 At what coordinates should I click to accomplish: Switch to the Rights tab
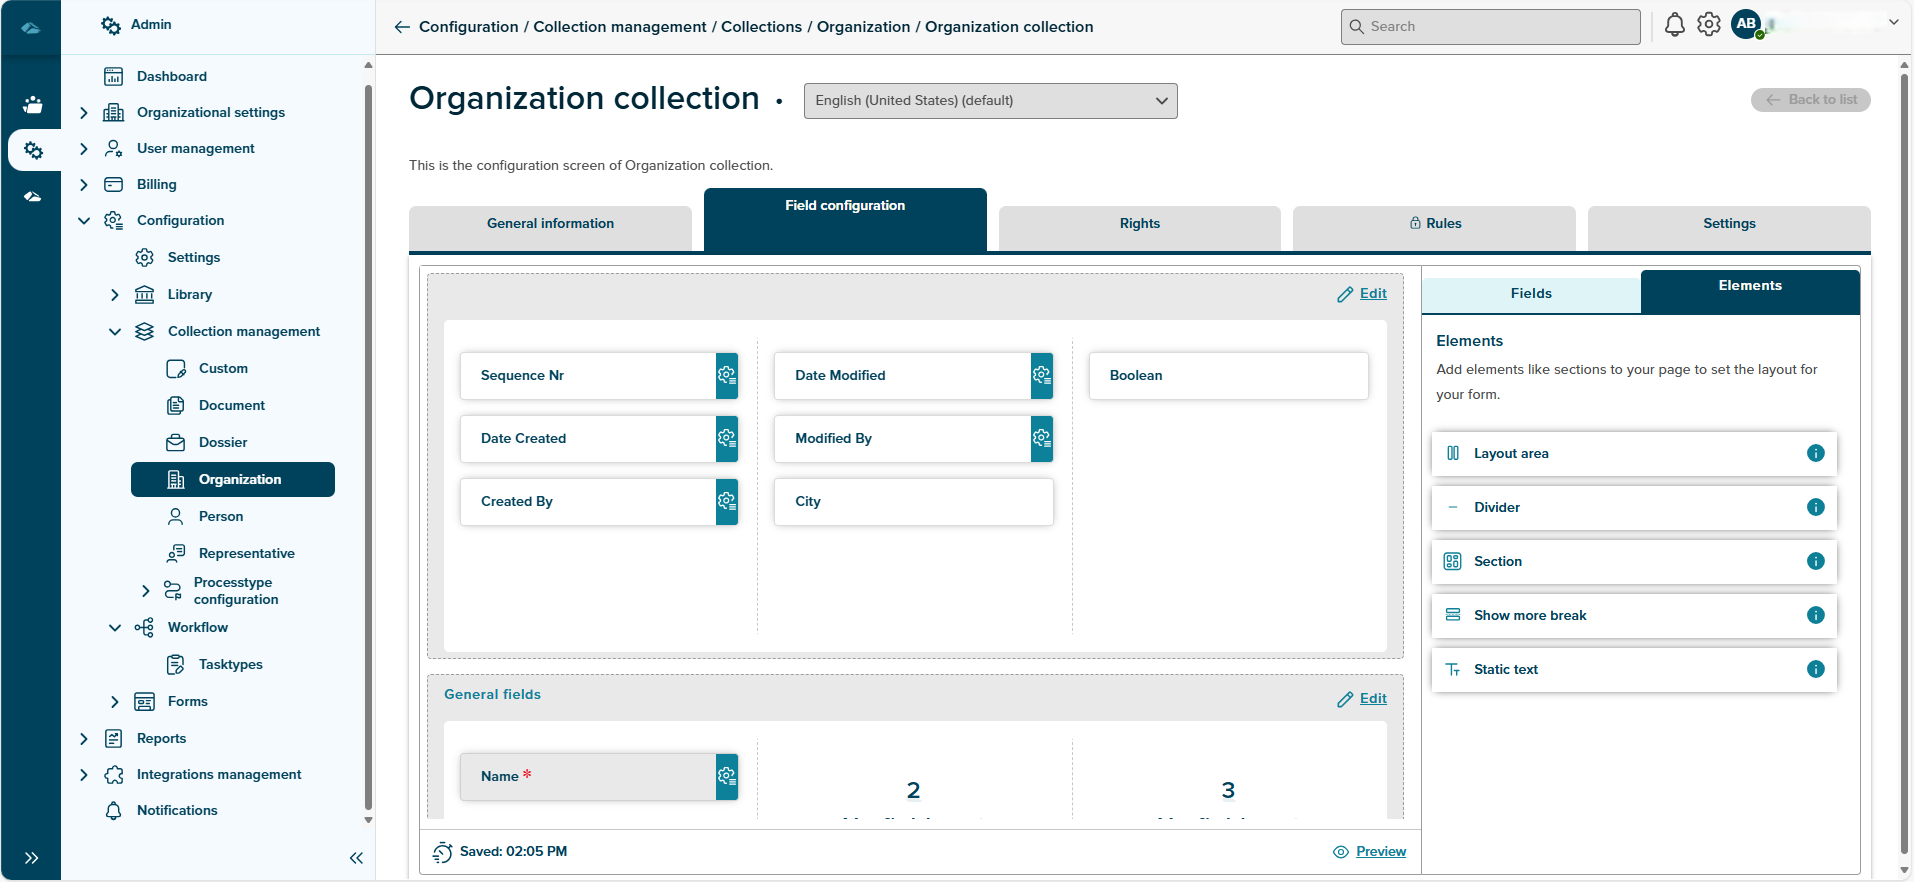tap(1139, 224)
